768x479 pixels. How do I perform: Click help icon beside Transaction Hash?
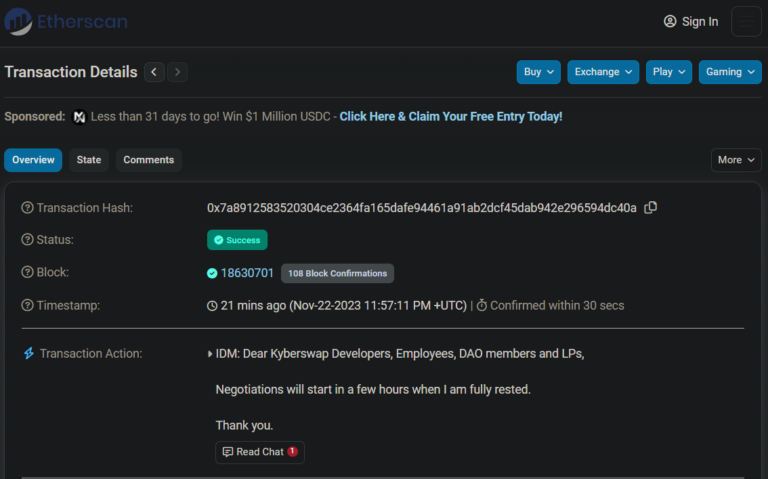click(x=27, y=208)
